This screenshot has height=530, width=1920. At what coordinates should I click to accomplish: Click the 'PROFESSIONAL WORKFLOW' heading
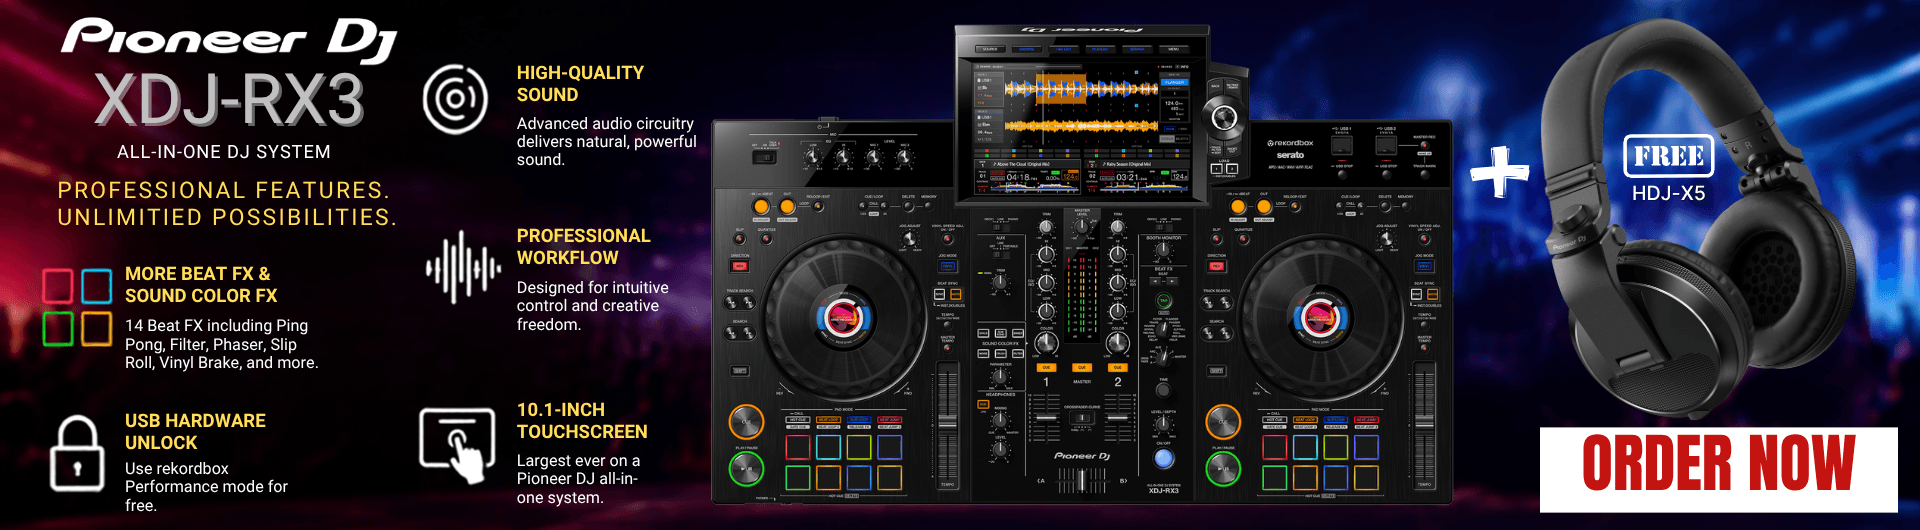[583, 247]
